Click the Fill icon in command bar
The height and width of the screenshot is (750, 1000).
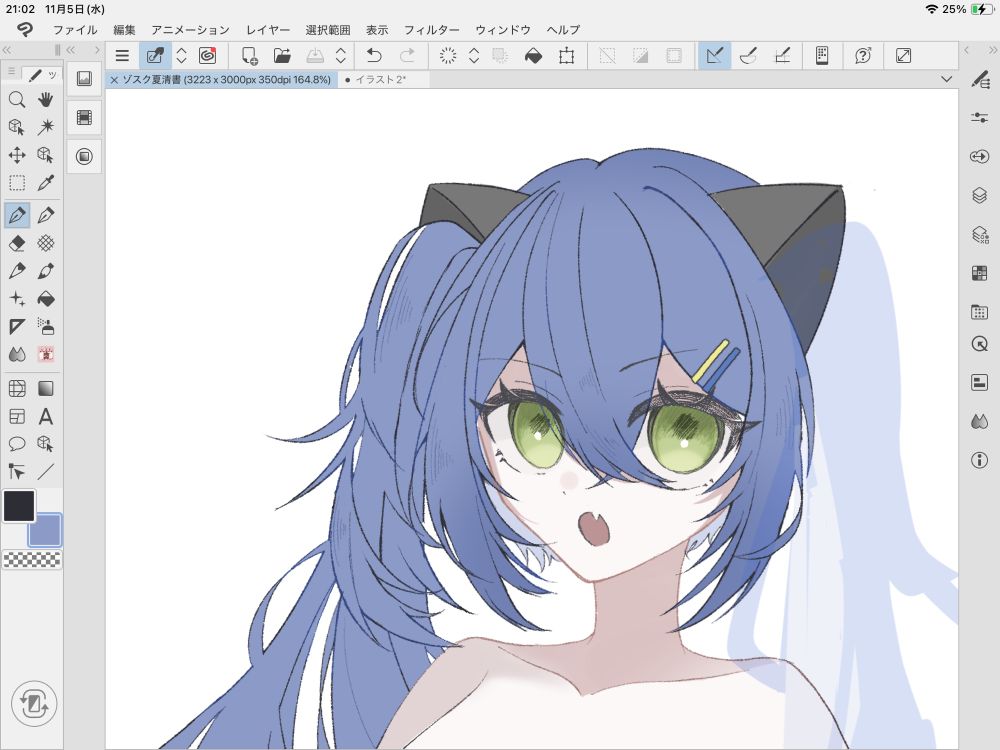(533, 56)
